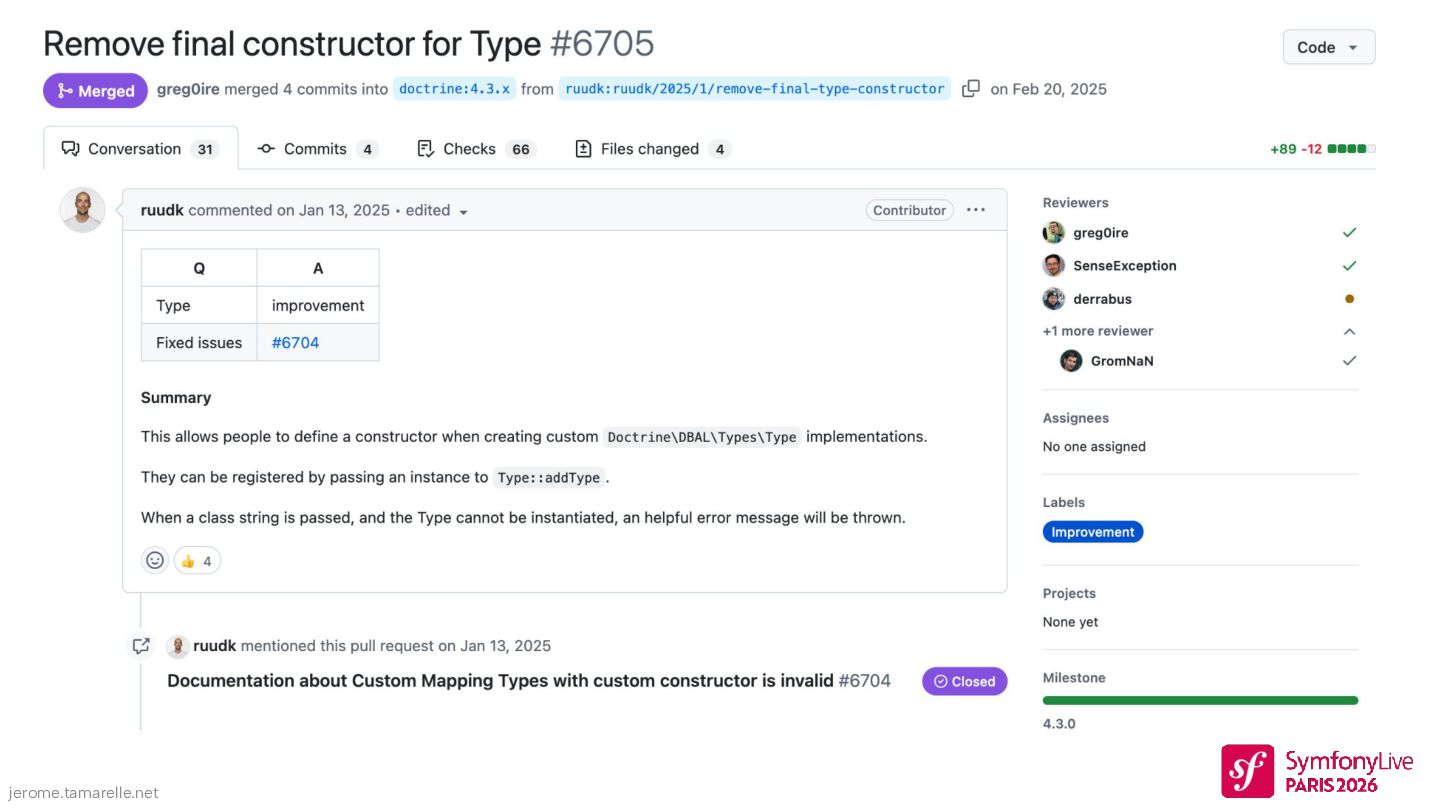Viewport: 1440px width, 810px height.
Task: Click ruudk's large avatar next to comment
Action: 82,210
